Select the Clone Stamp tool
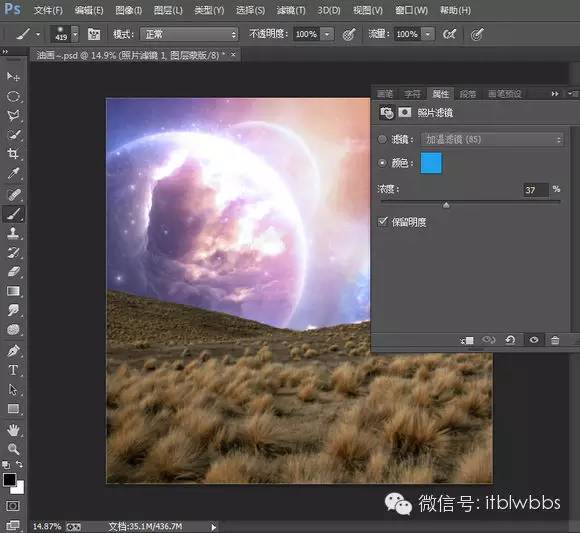This screenshot has height=533, width=580. point(13,233)
